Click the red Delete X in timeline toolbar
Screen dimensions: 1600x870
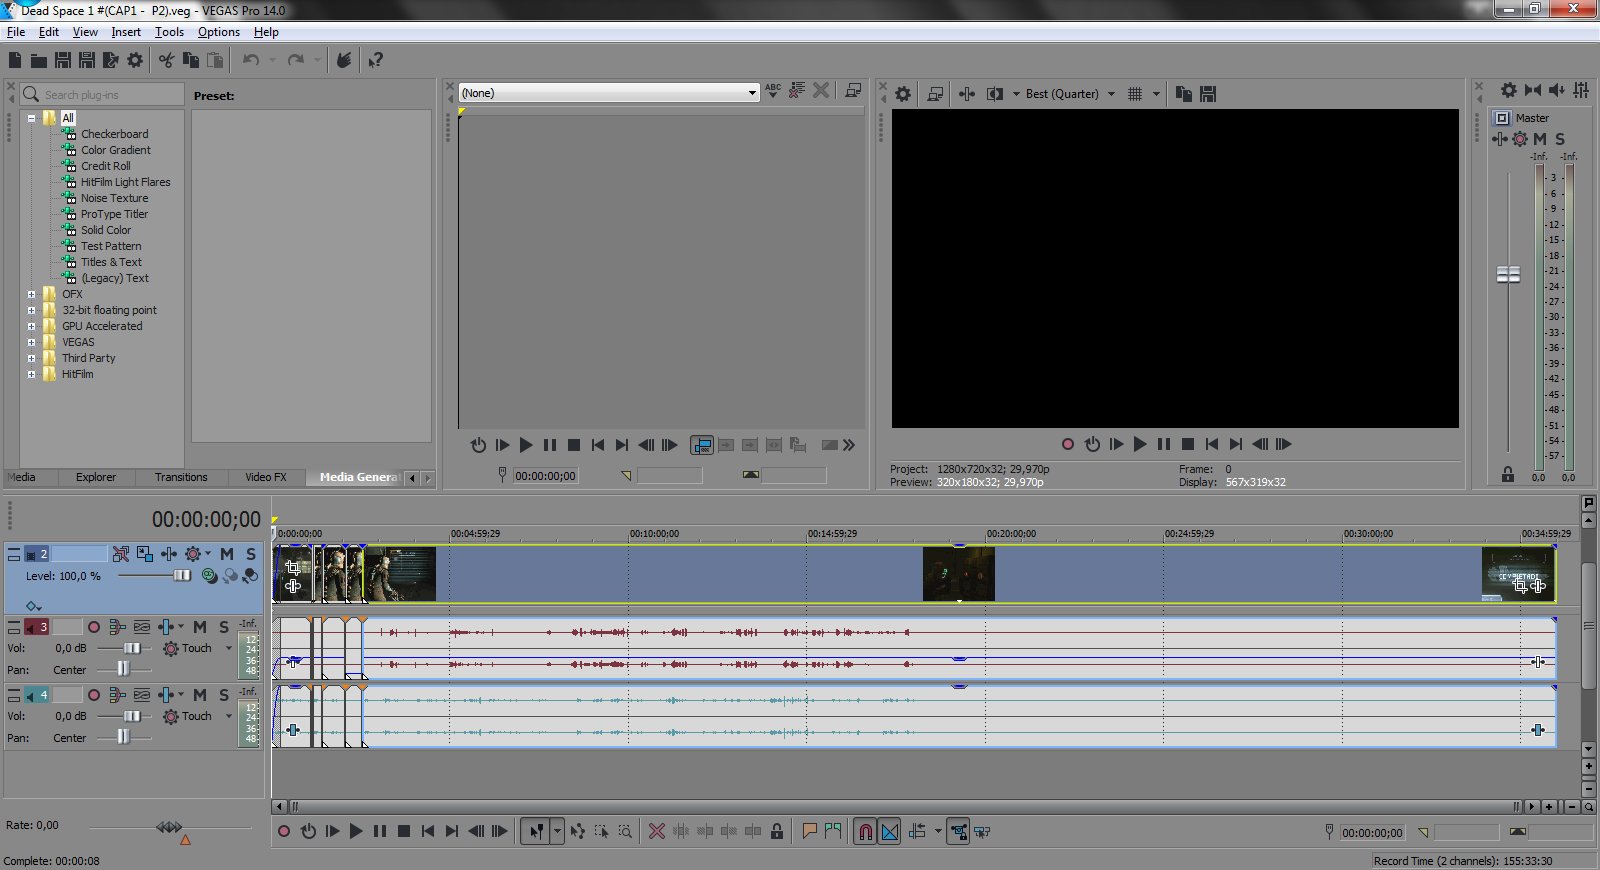tap(657, 831)
